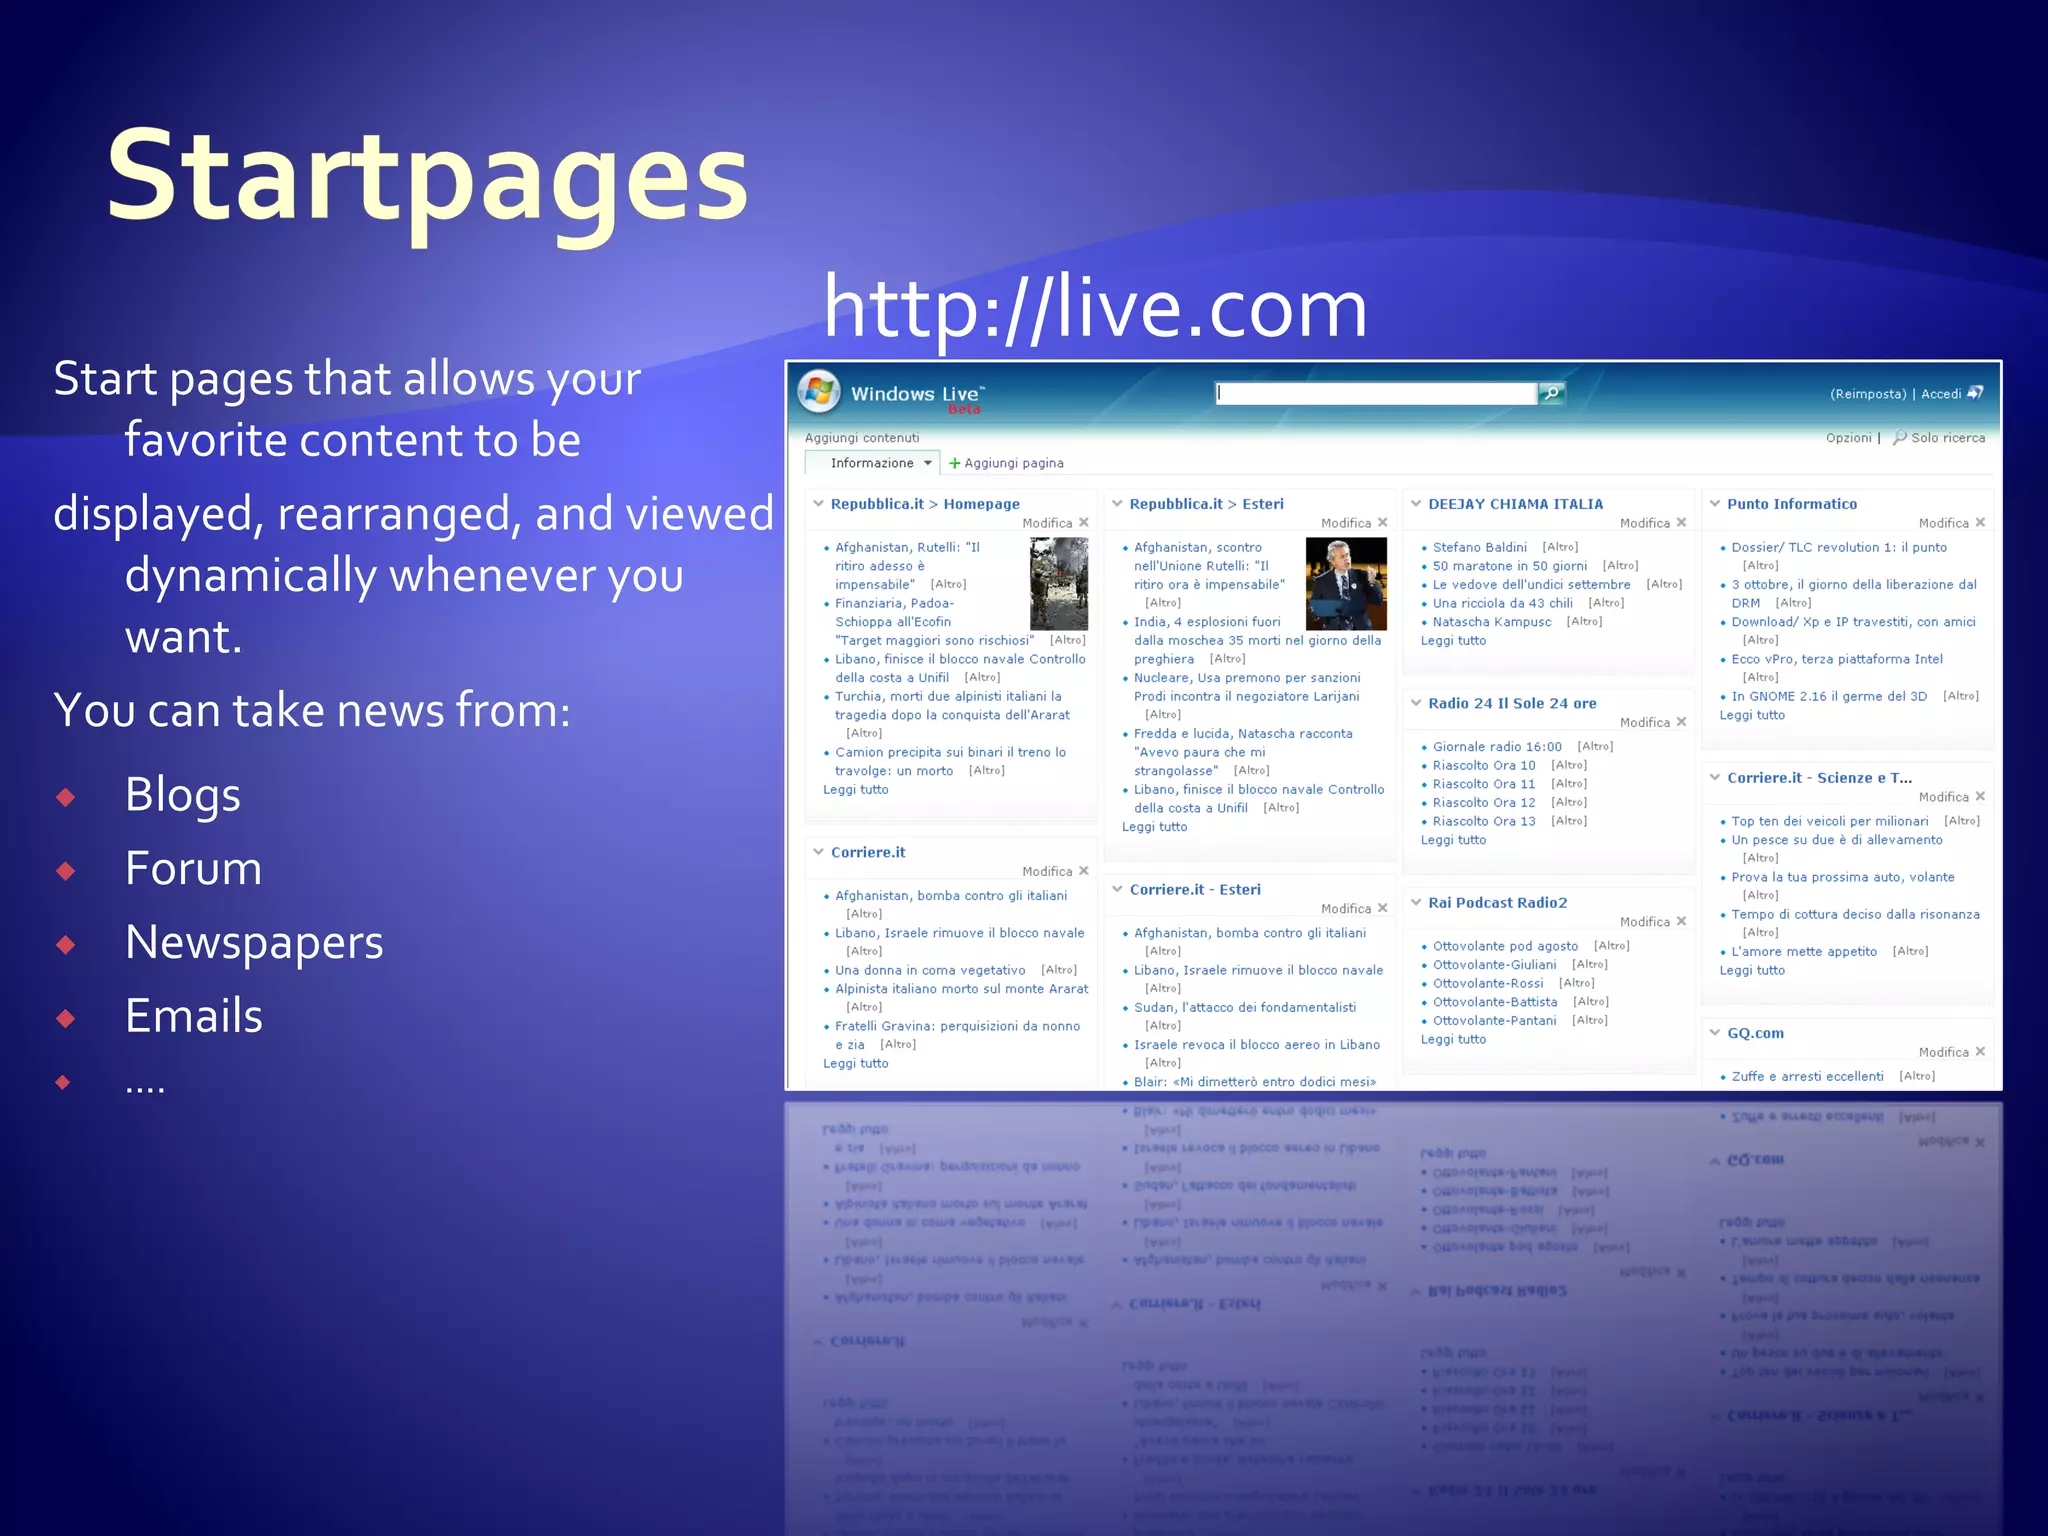Collapse the Rai Podcast Radio2 module
This screenshot has height=1536, width=2048.
[1416, 902]
